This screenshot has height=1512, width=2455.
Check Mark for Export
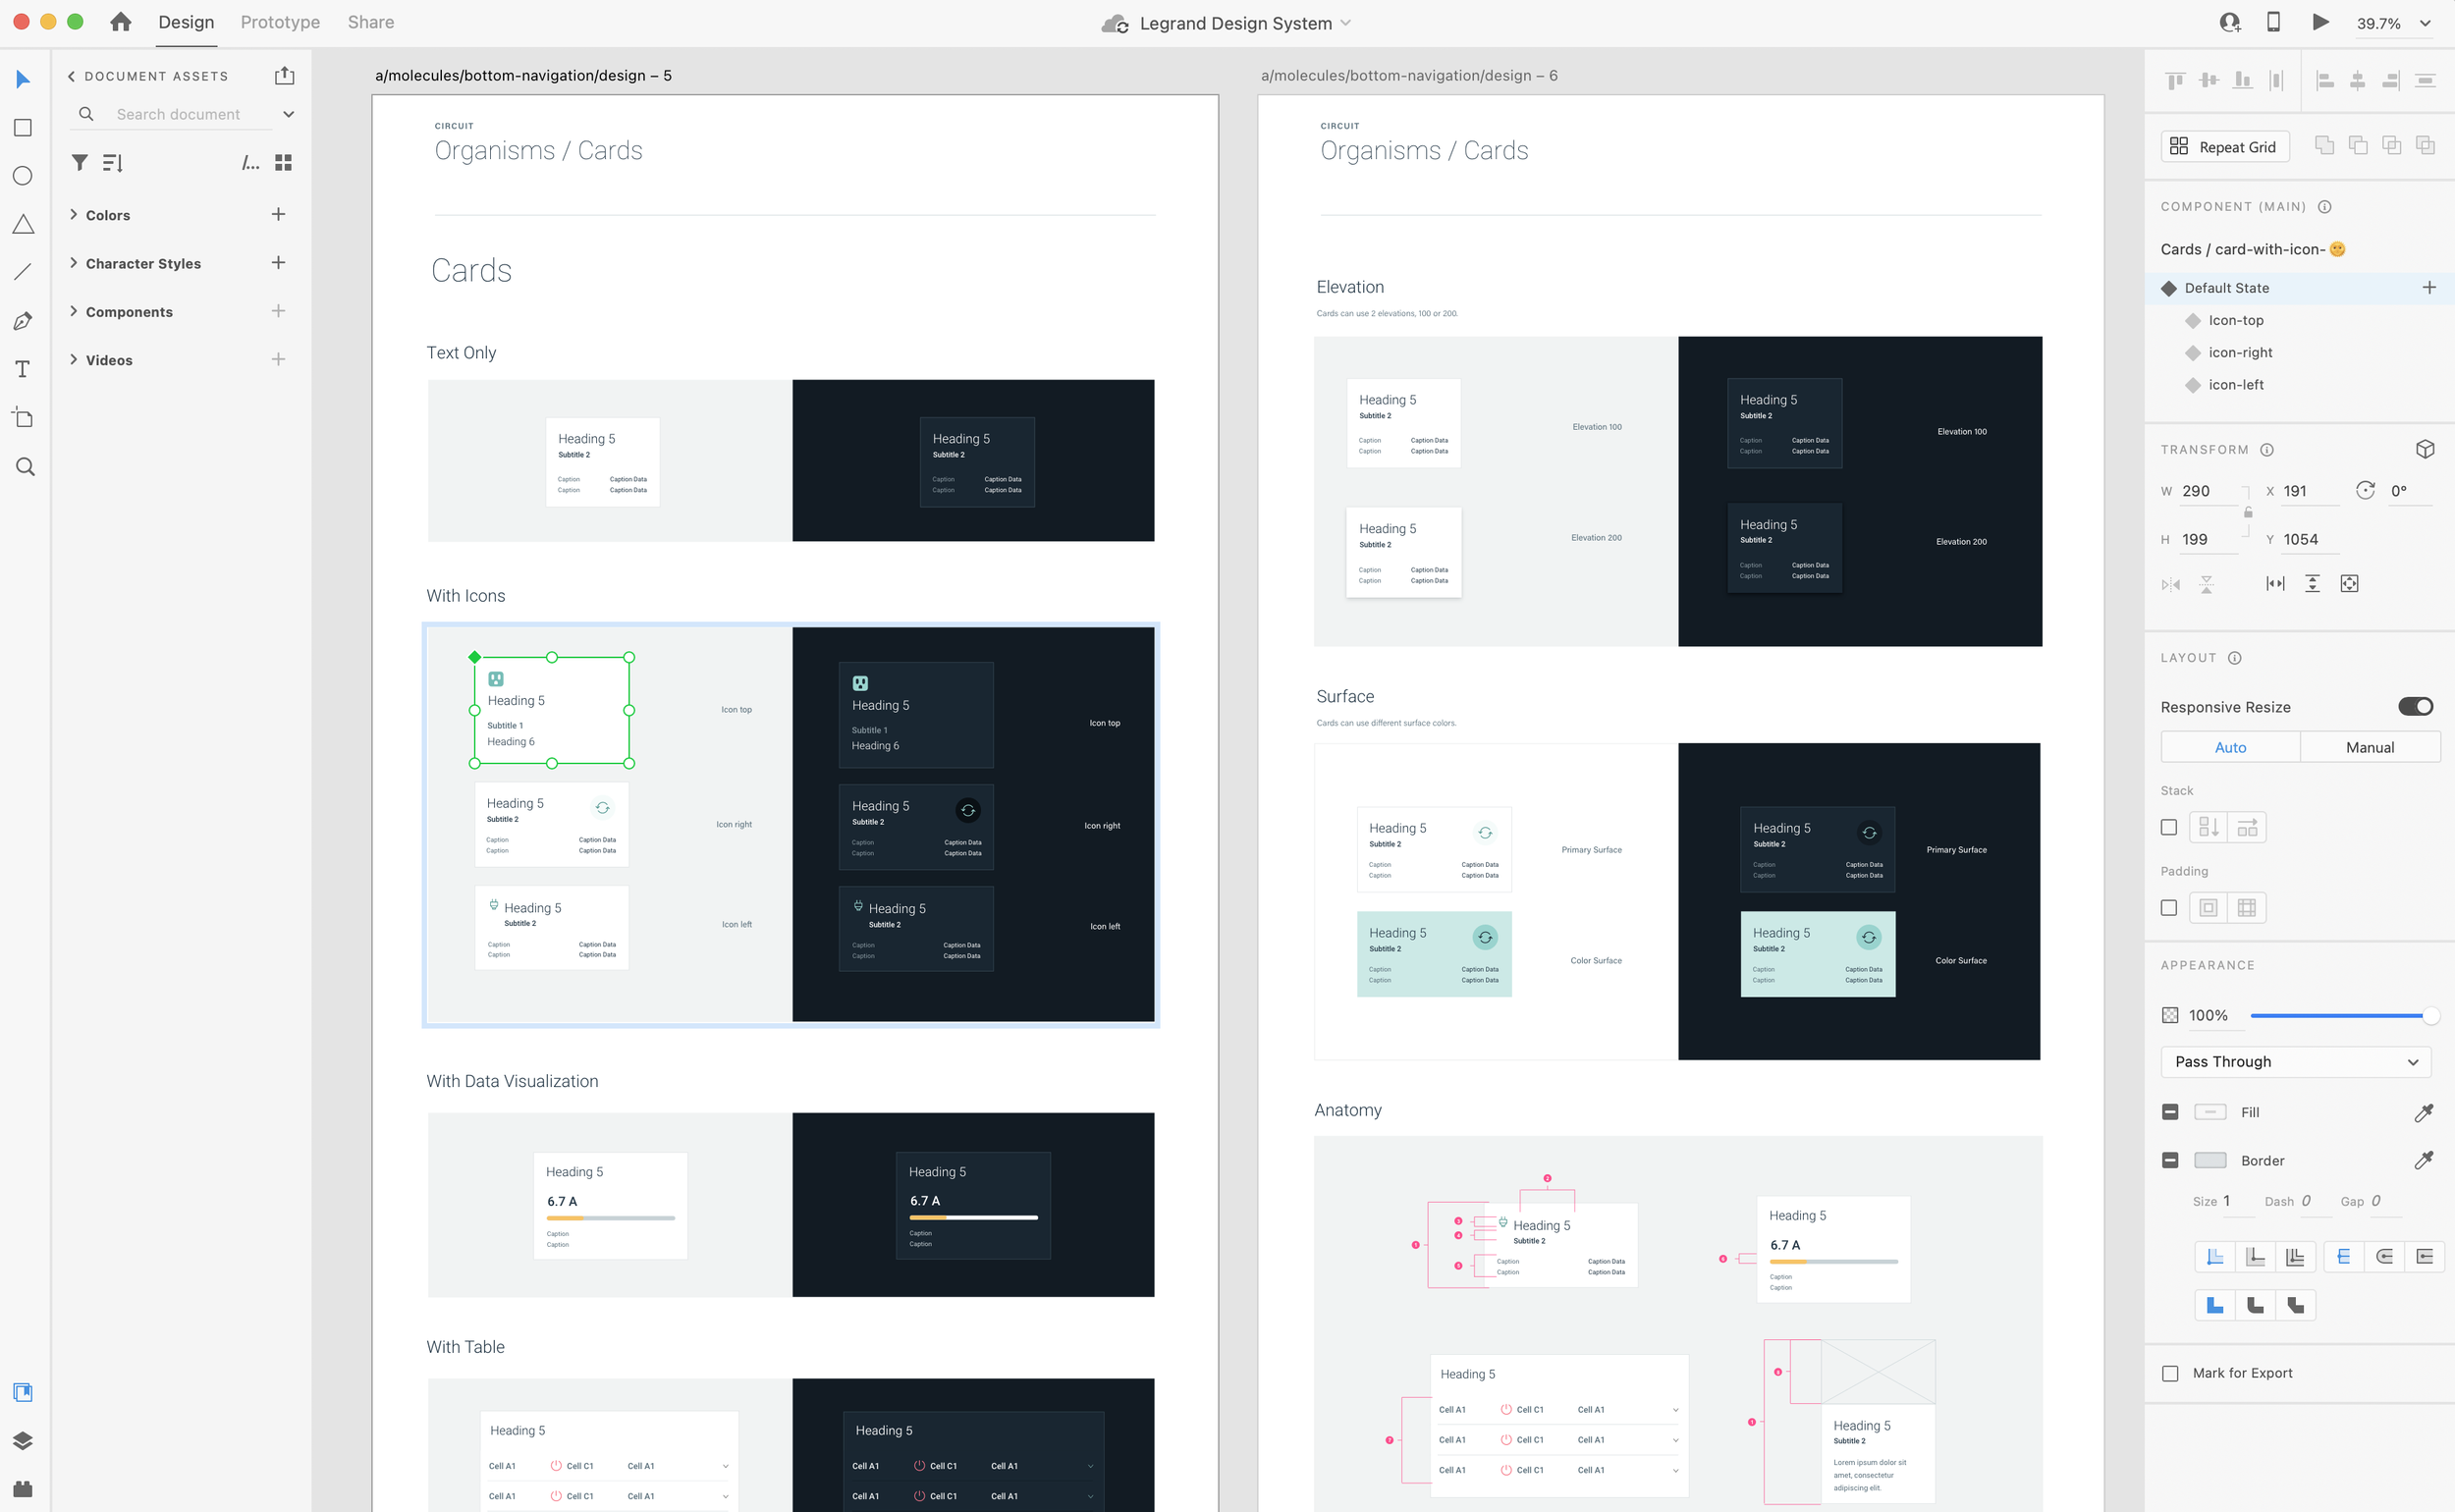pos(2170,1373)
